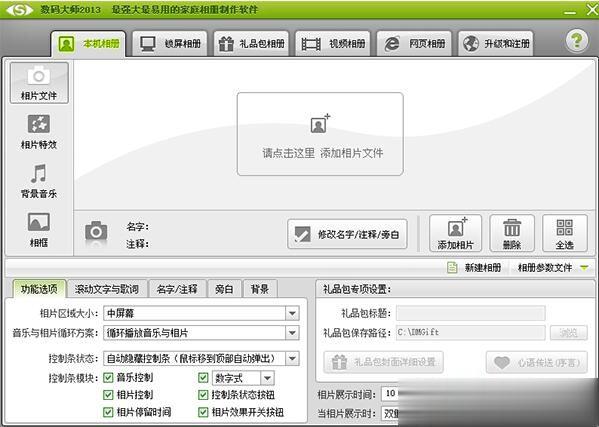Image resolution: width=599 pixels, height=427 pixels.
Task: Toggle the 相片控制 checkbox
Action: pos(108,395)
